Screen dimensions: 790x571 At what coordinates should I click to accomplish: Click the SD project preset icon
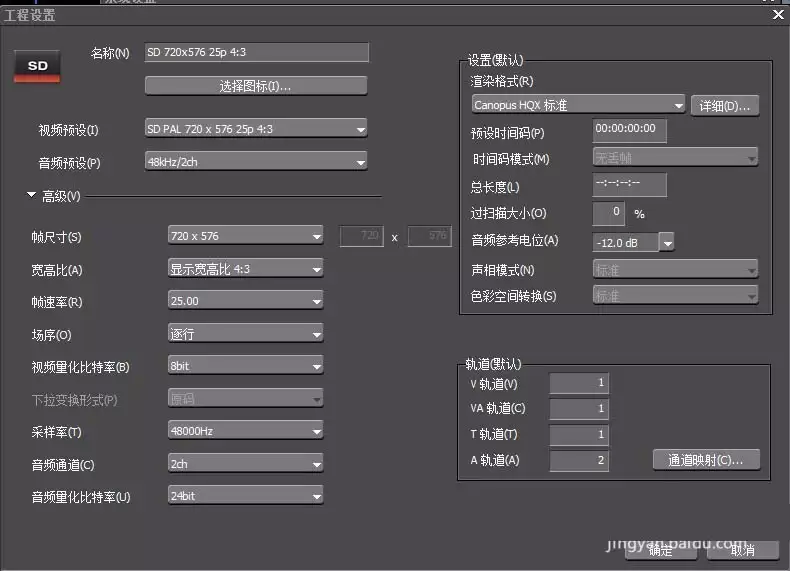tap(37, 67)
